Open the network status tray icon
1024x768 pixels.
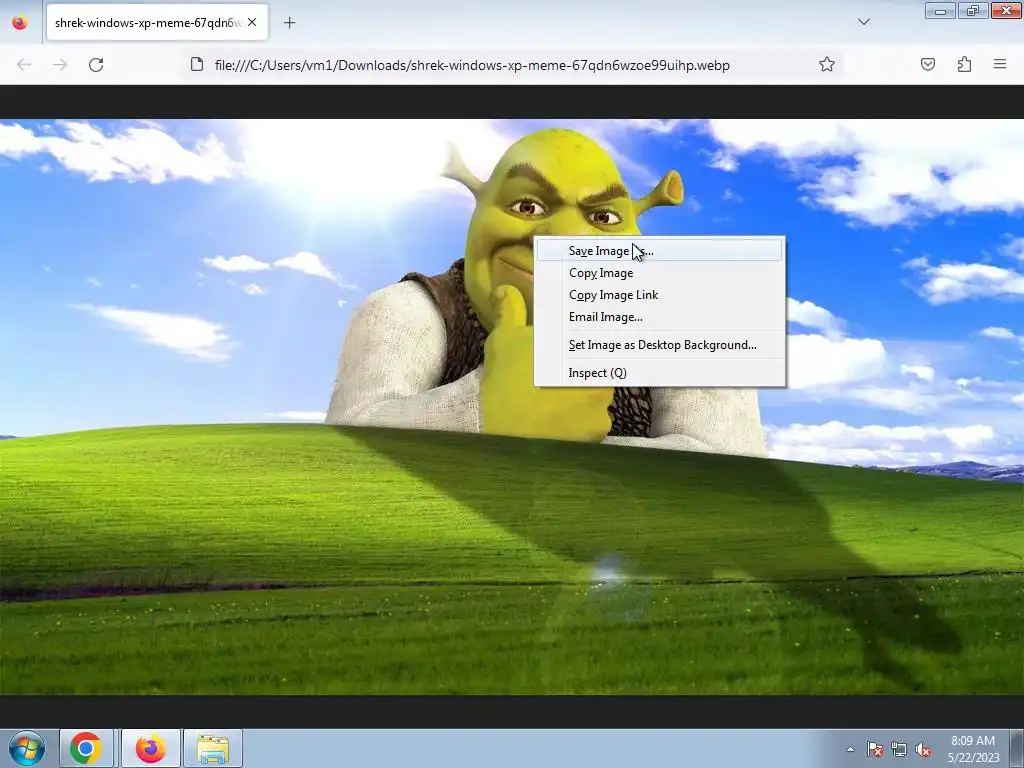click(x=899, y=749)
